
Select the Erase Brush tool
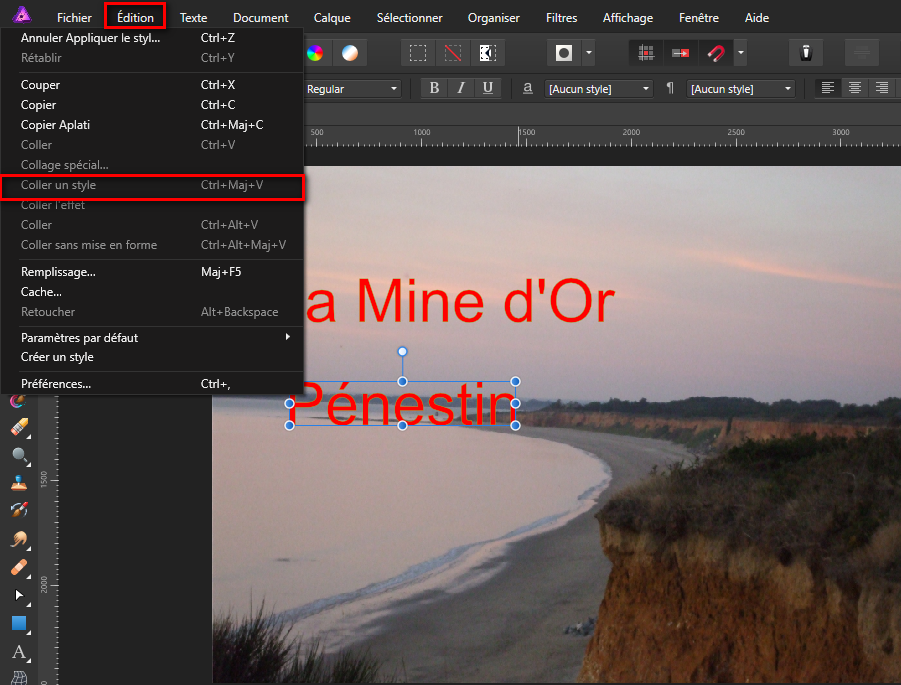click(x=20, y=427)
